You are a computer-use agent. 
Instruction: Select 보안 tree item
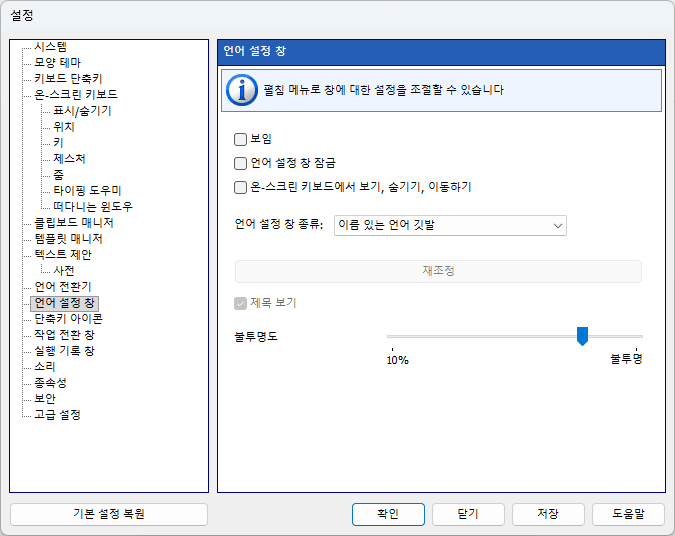click(45, 399)
